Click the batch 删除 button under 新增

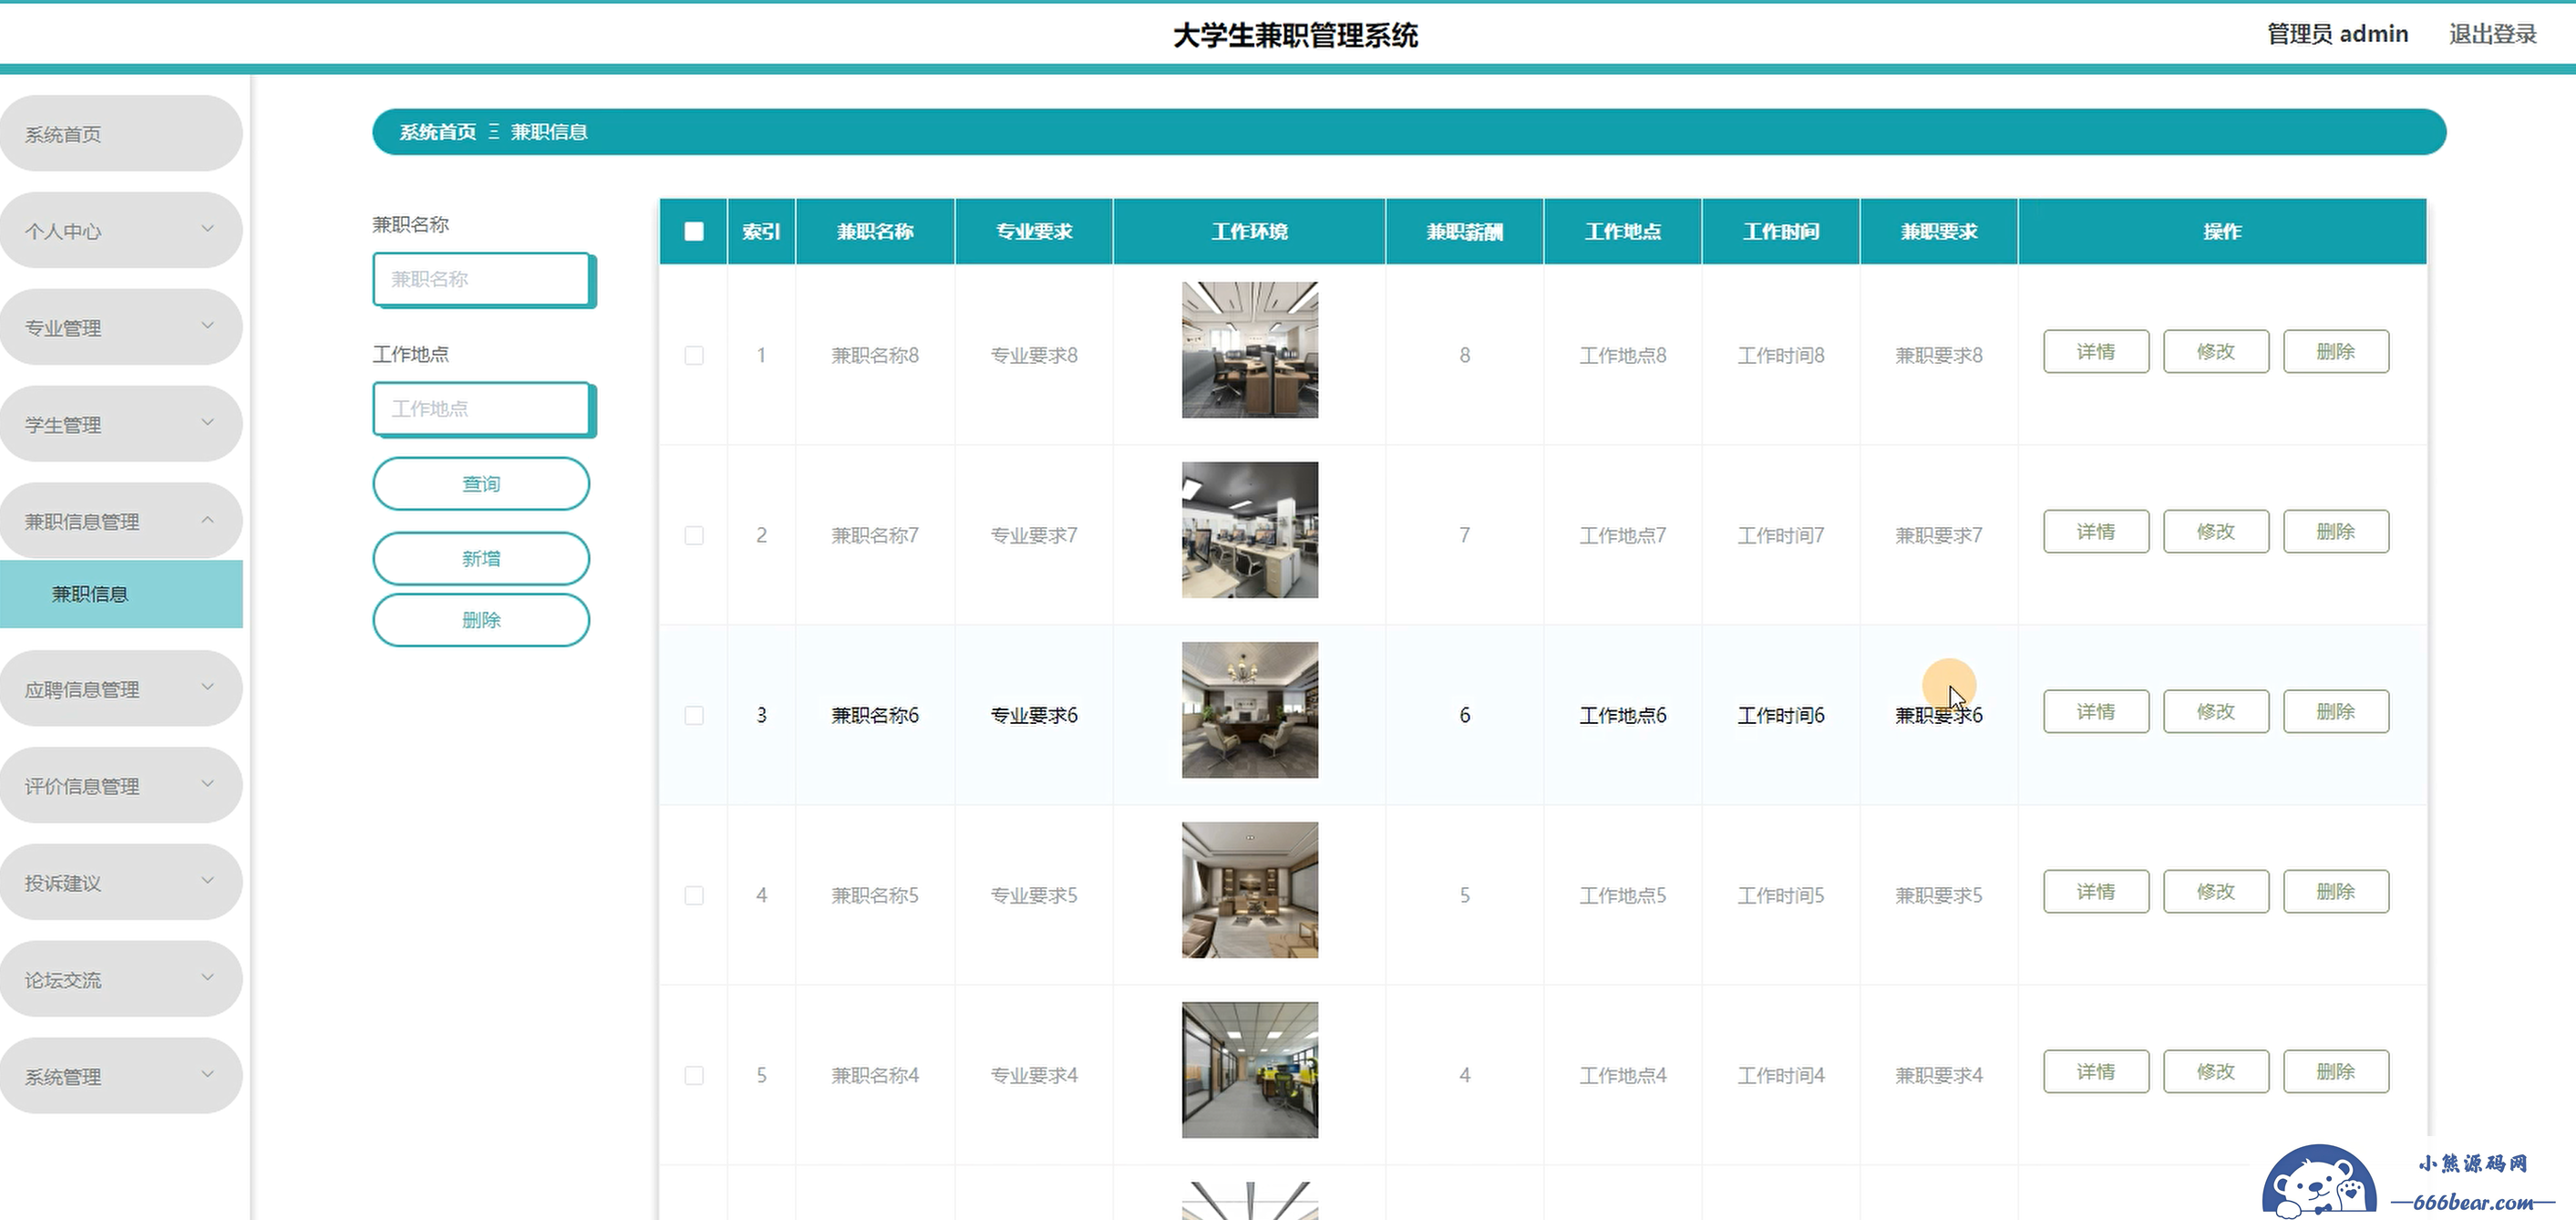(481, 620)
